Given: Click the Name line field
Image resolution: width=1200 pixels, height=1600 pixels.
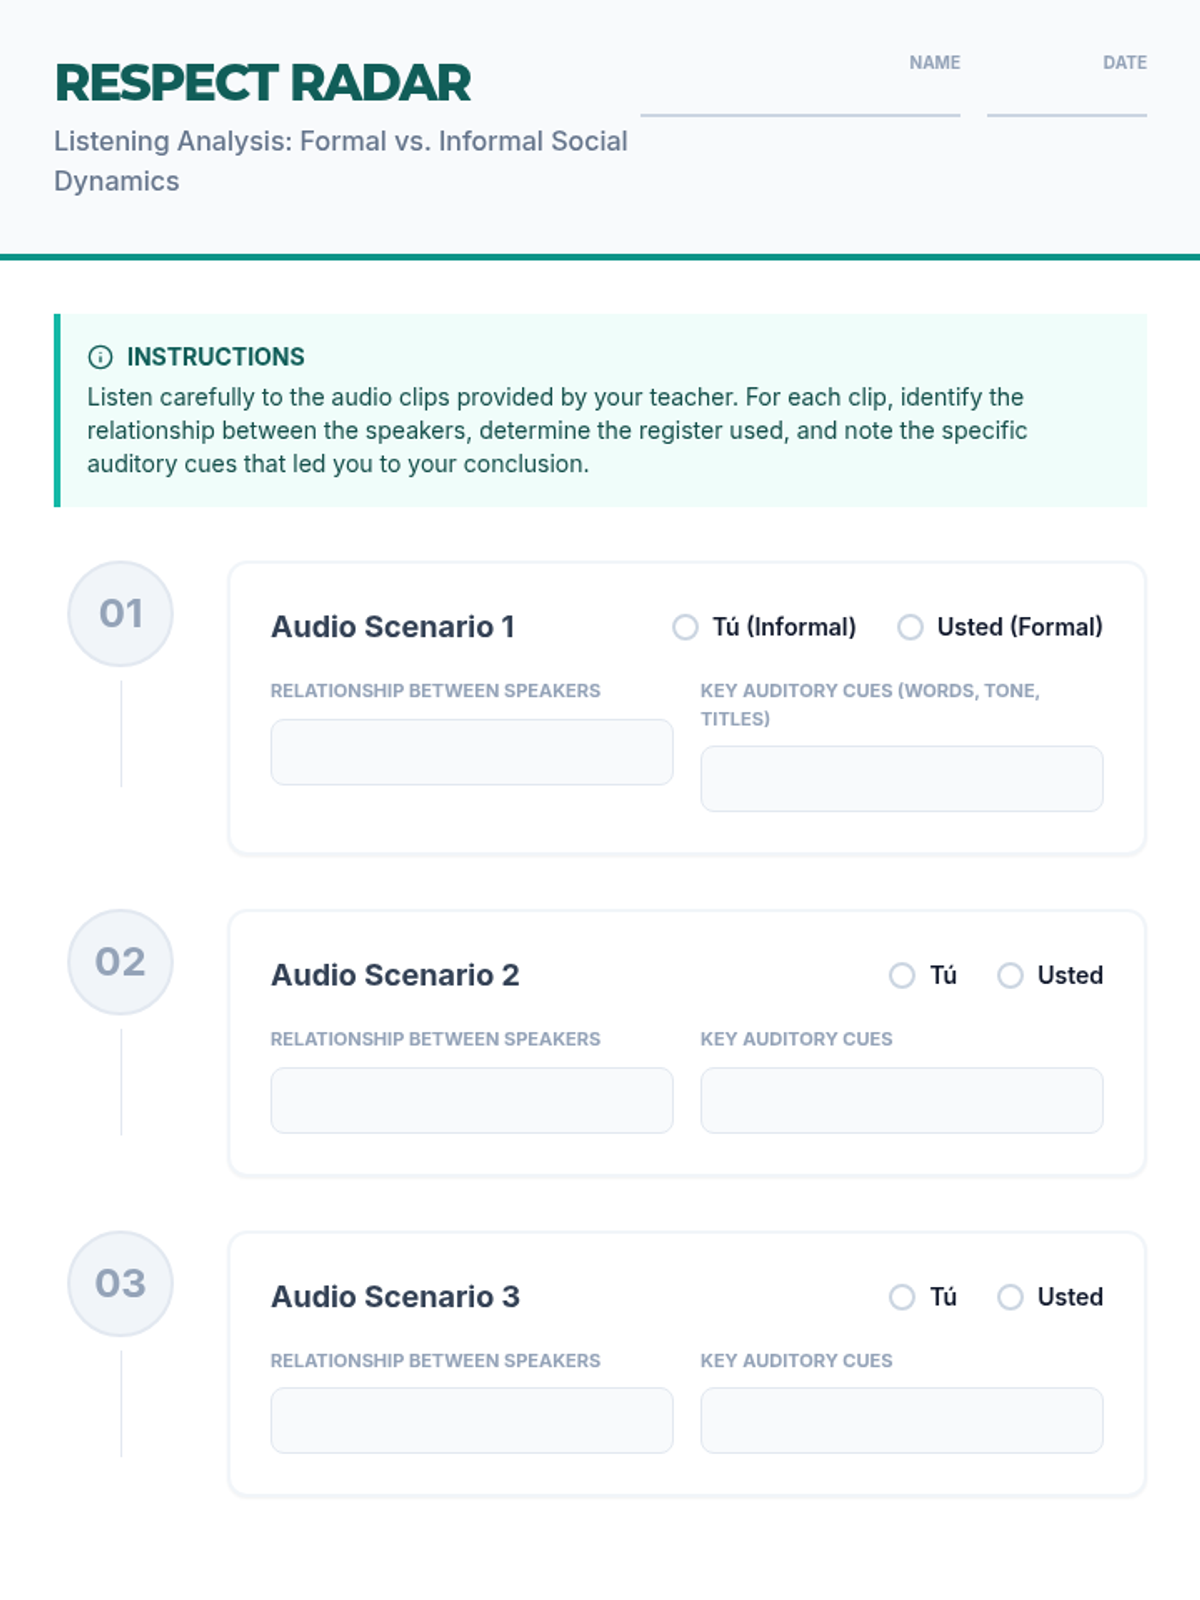Looking at the screenshot, I should pyautogui.click(x=800, y=98).
